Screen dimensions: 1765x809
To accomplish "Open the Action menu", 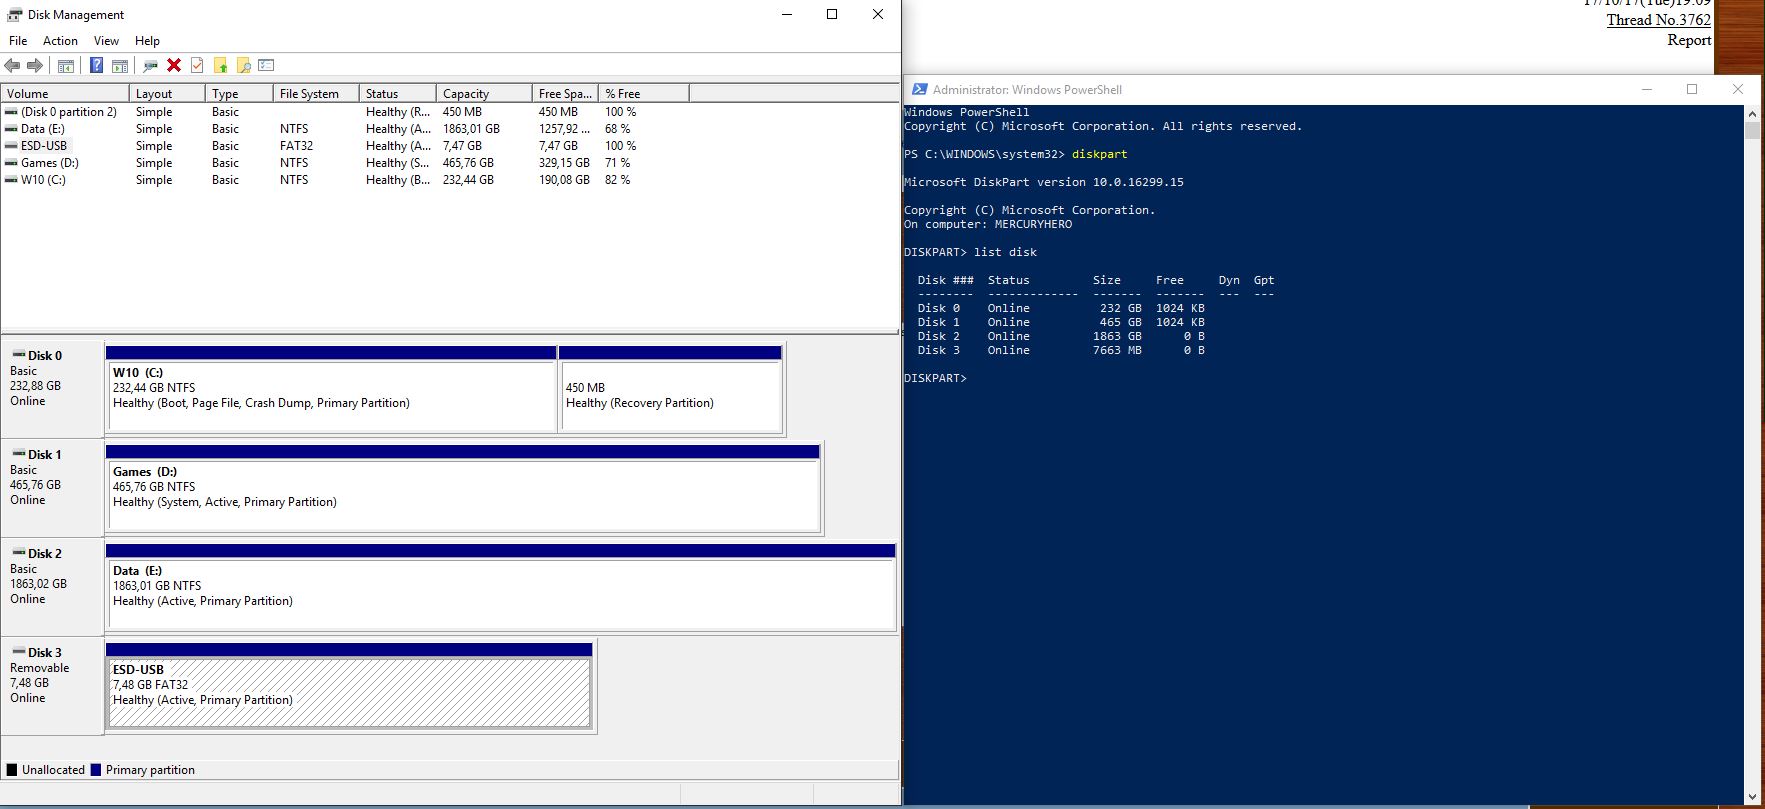I will pos(60,41).
